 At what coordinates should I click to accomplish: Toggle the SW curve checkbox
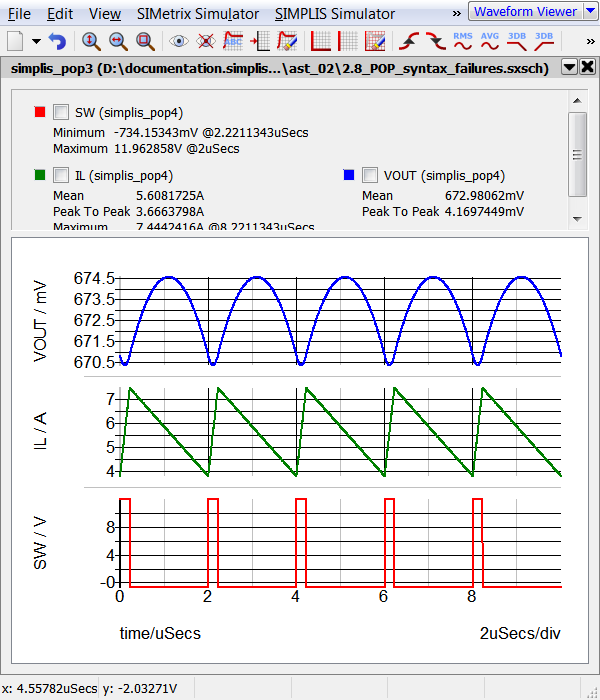[x=60, y=112]
